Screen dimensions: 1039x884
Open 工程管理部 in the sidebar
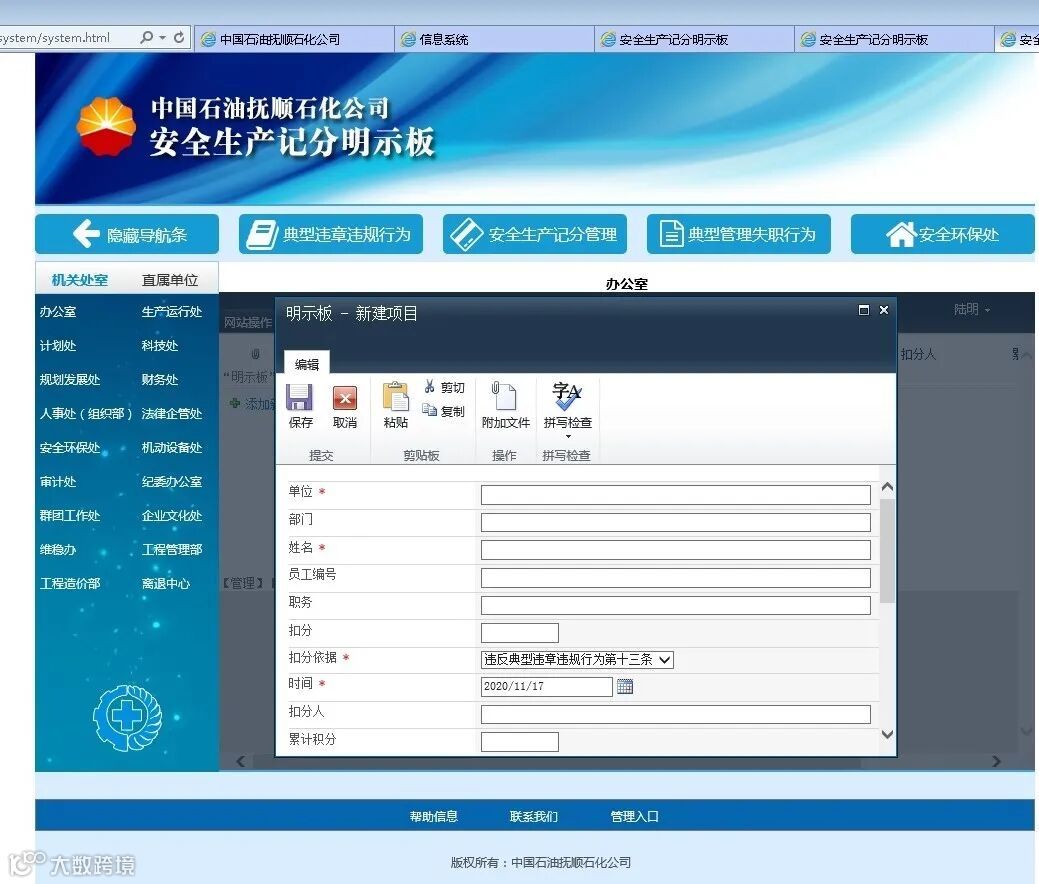click(172, 549)
